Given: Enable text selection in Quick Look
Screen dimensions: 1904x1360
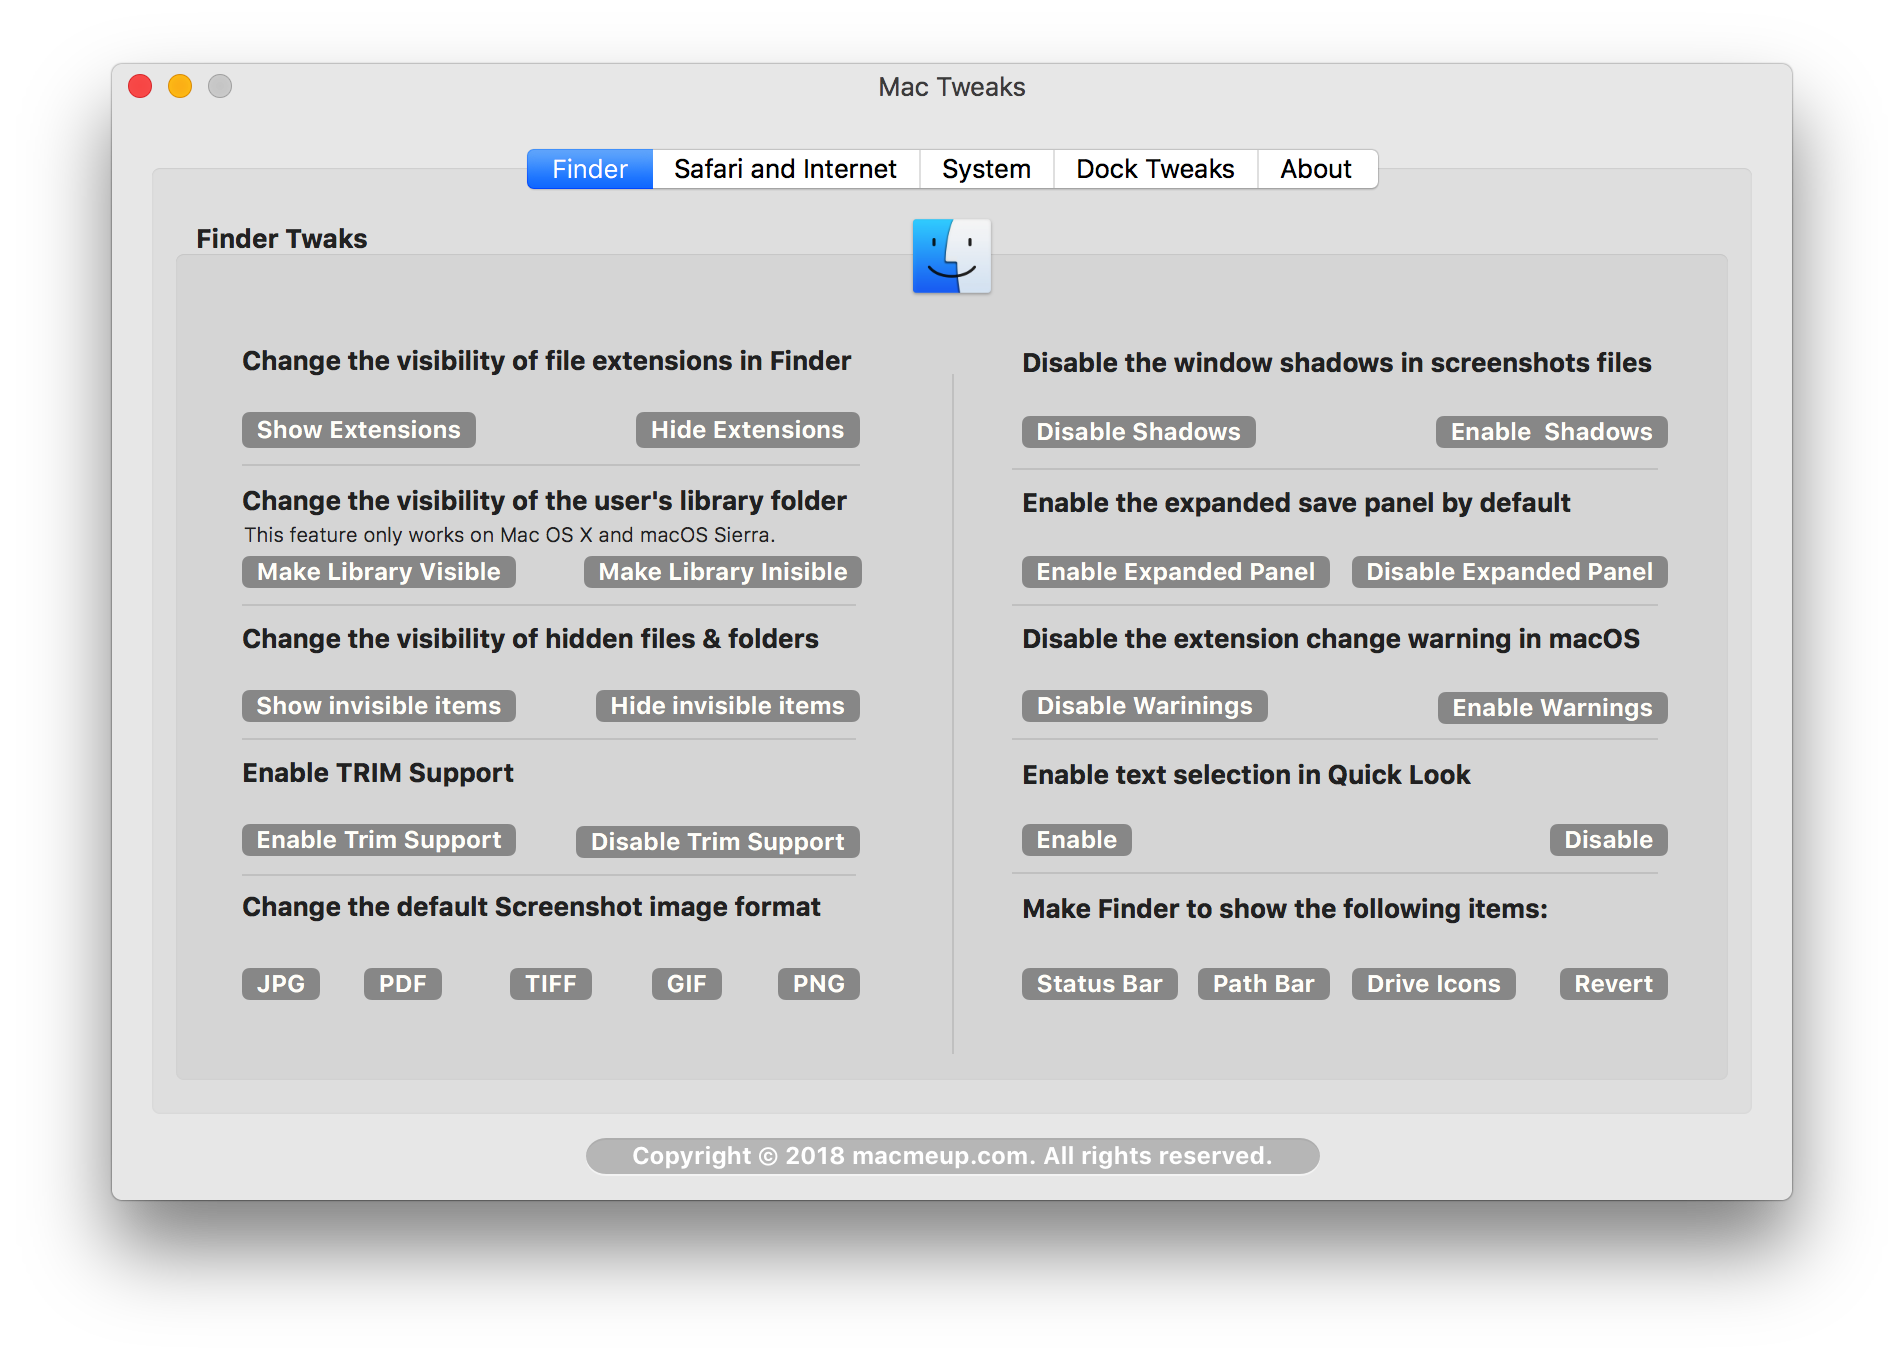Looking at the screenshot, I should [x=1076, y=840].
